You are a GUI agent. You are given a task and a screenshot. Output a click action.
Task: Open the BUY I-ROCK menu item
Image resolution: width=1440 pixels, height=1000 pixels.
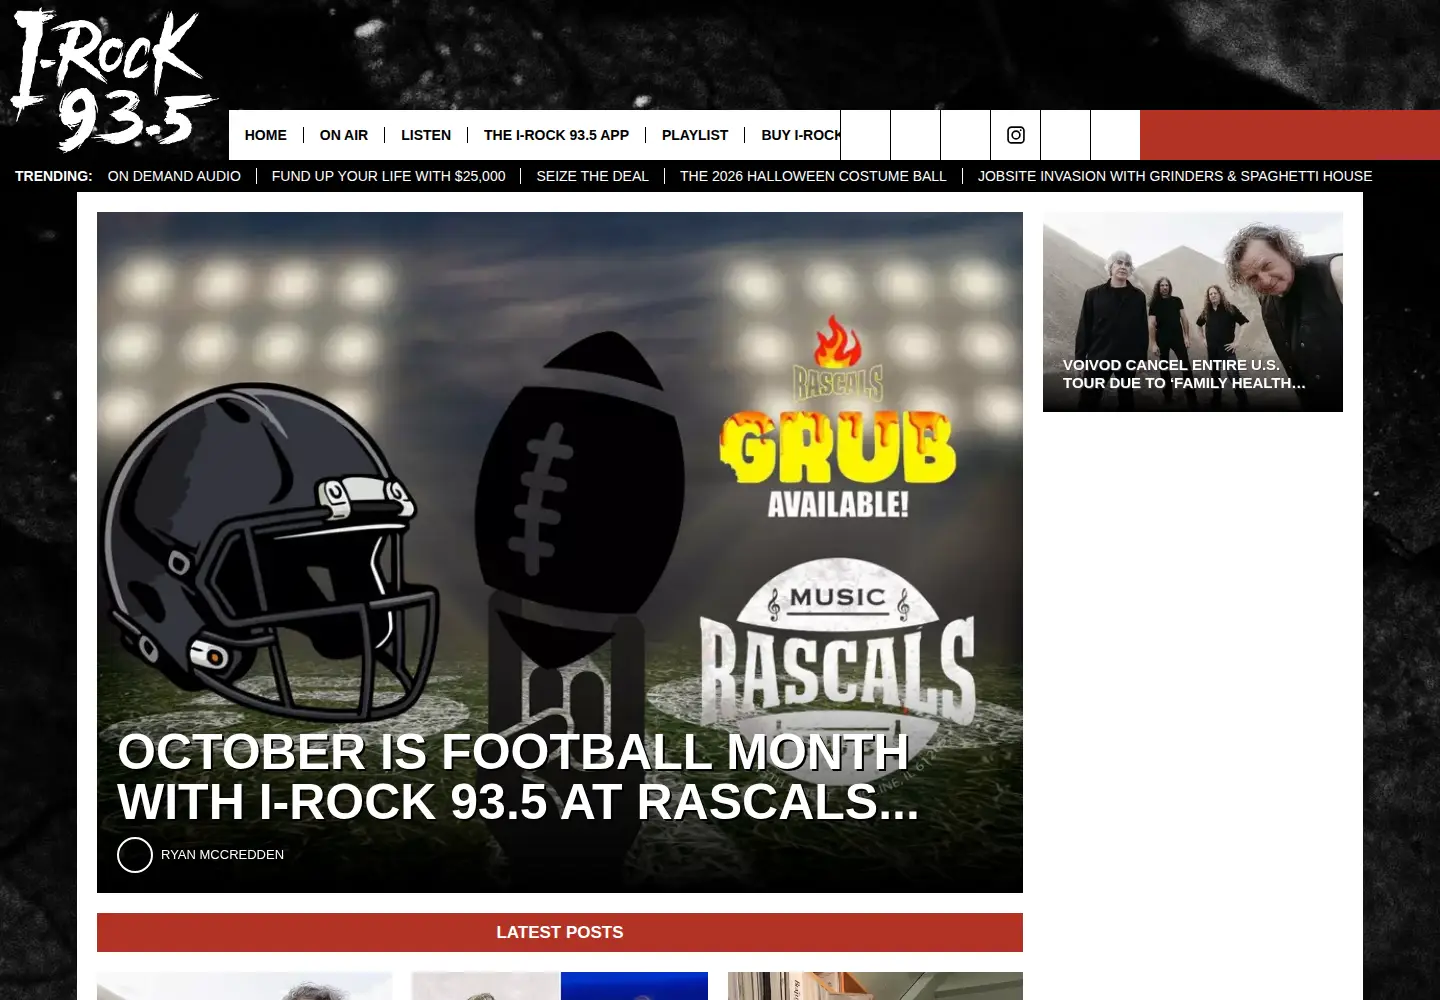pos(801,135)
